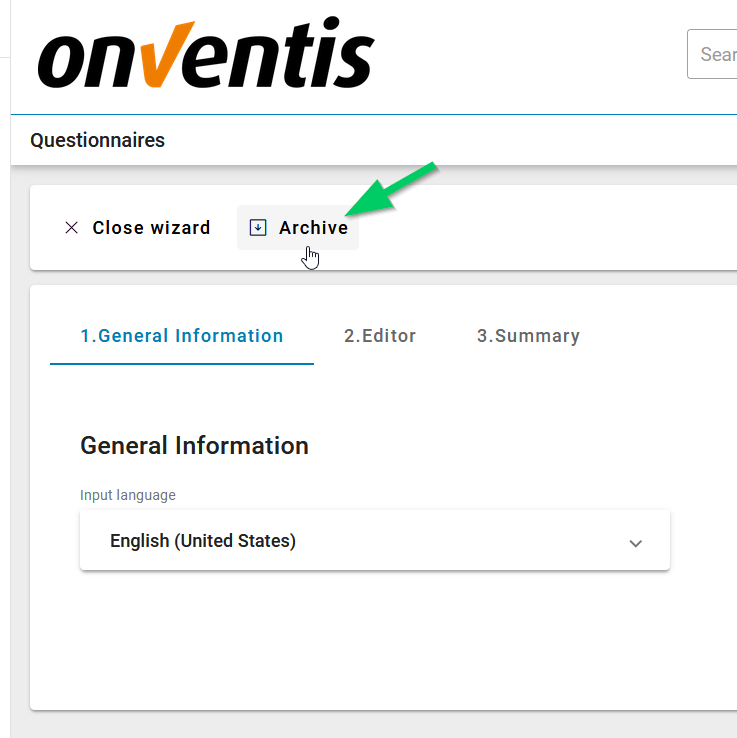Focus the Search input field
The image size is (737, 738).
(714, 54)
